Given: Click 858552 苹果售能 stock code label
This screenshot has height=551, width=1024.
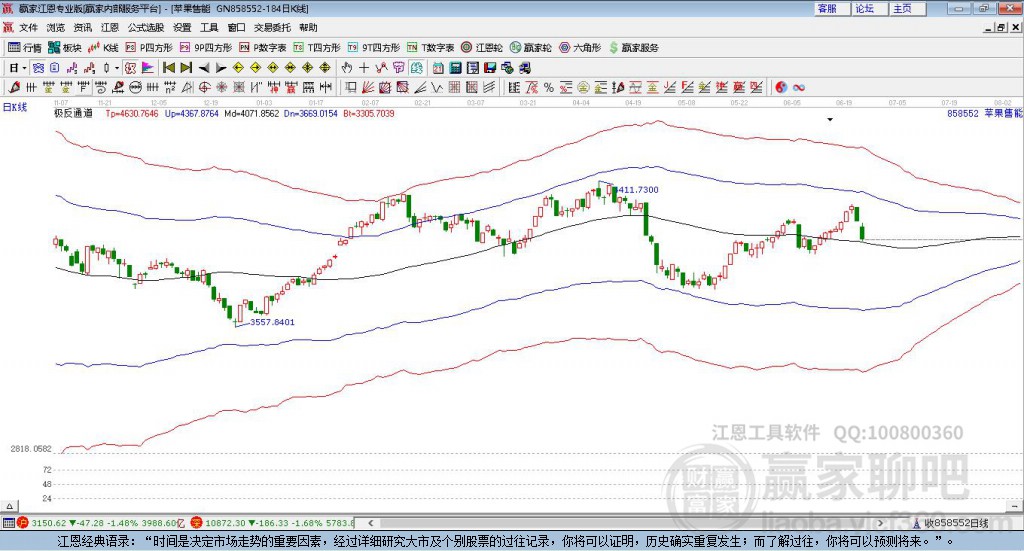Looking at the screenshot, I should (985, 113).
